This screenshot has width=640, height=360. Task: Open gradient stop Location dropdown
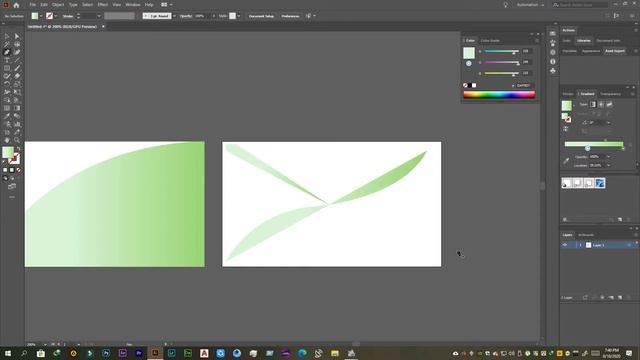click(609, 165)
